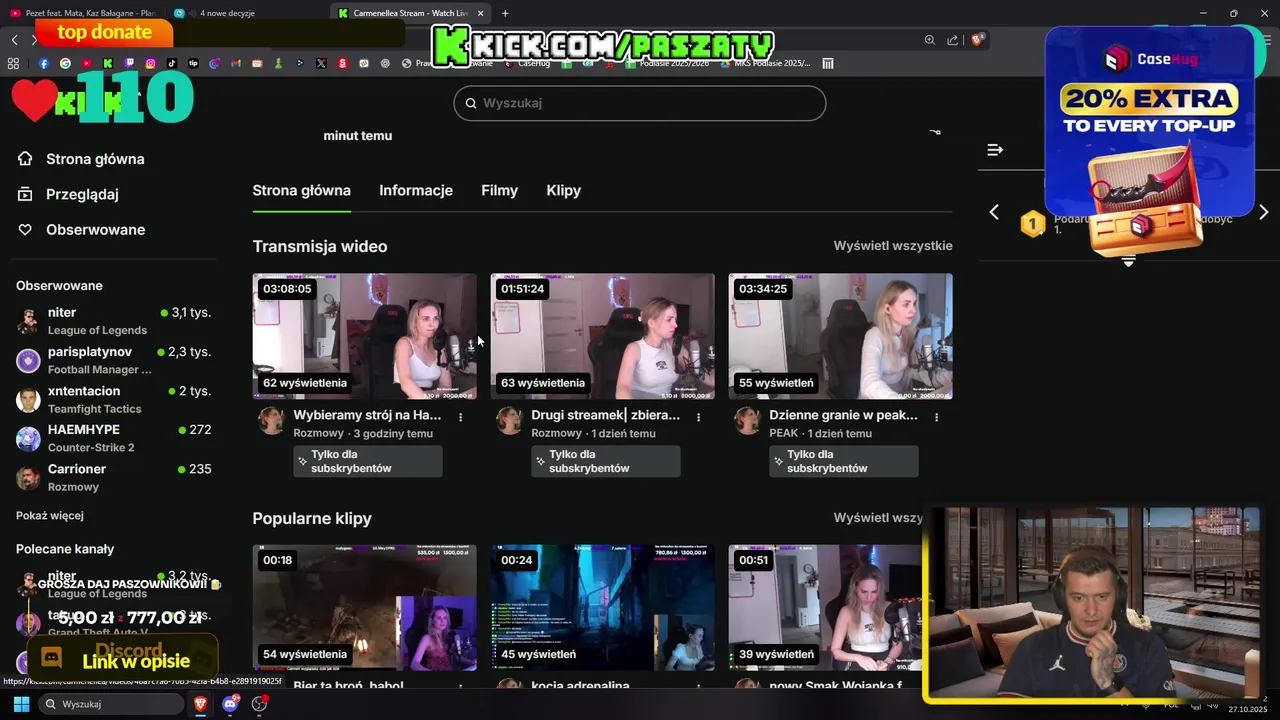Click avatar beside Dzienne granie video

tap(748, 421)
